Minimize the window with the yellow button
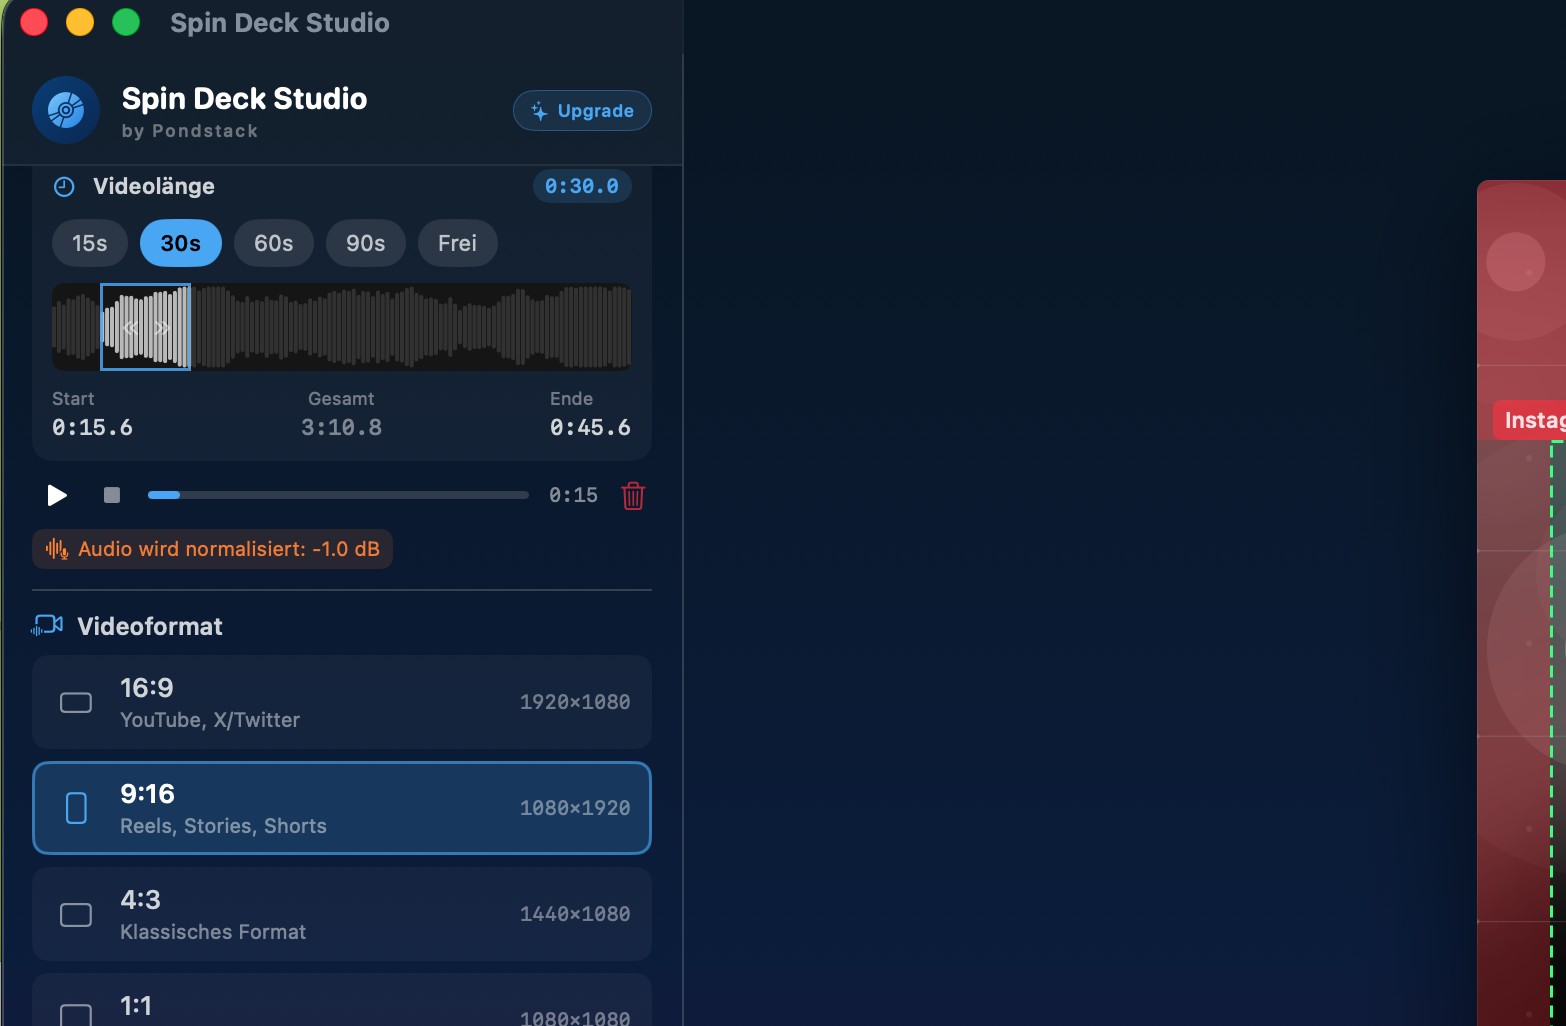This screenshot has height=1026, width=1566. tap(80, 22)
